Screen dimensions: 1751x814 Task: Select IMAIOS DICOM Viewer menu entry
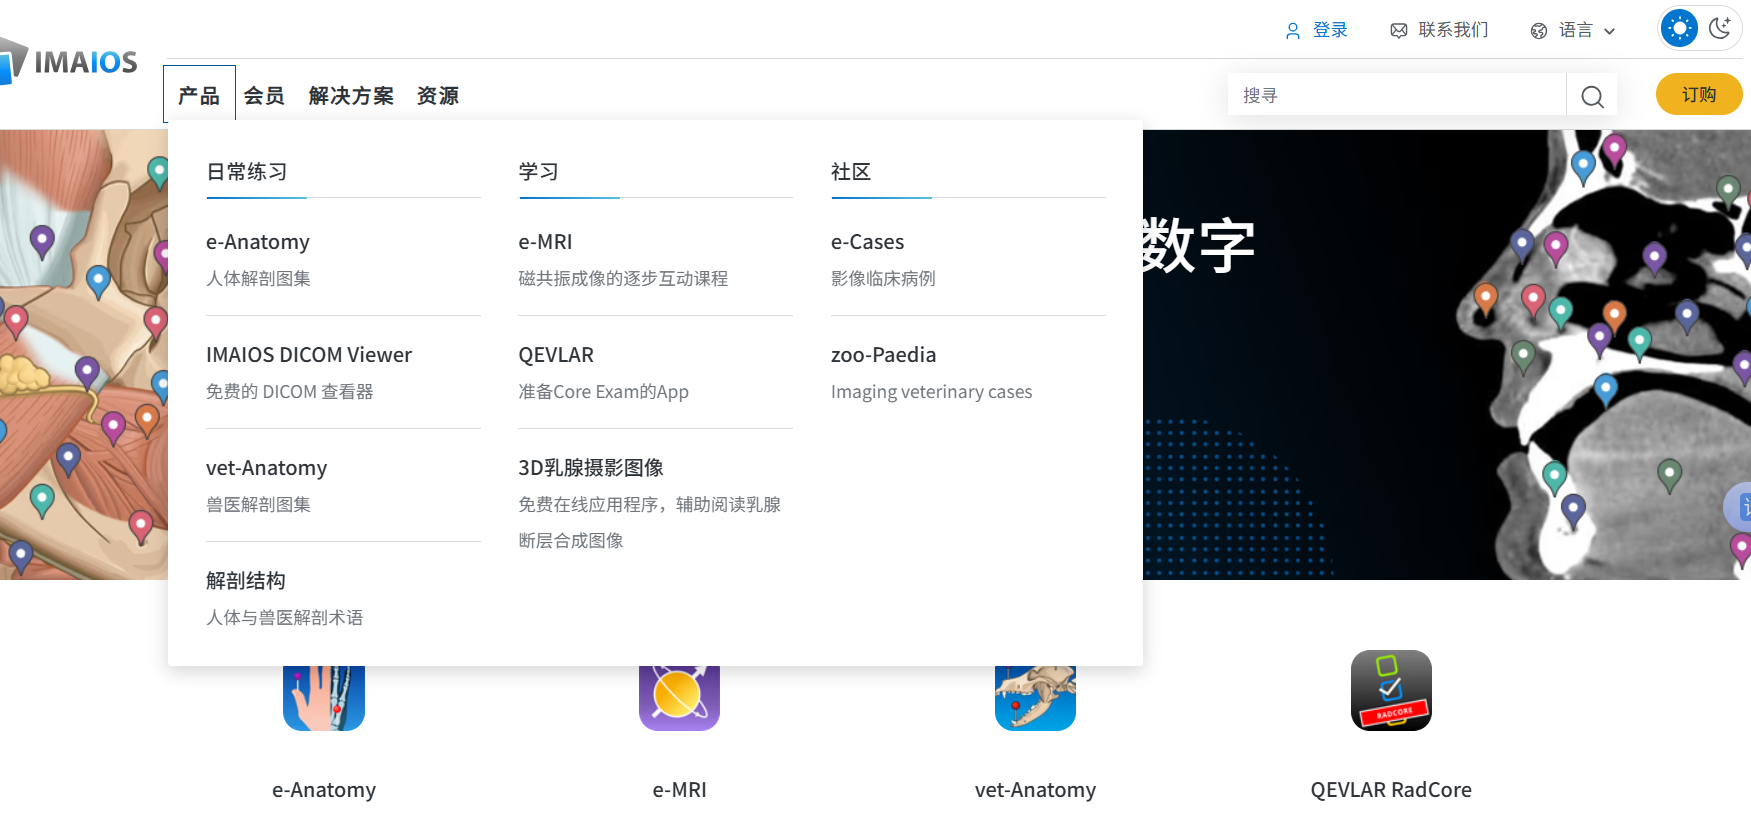point(309,355)
